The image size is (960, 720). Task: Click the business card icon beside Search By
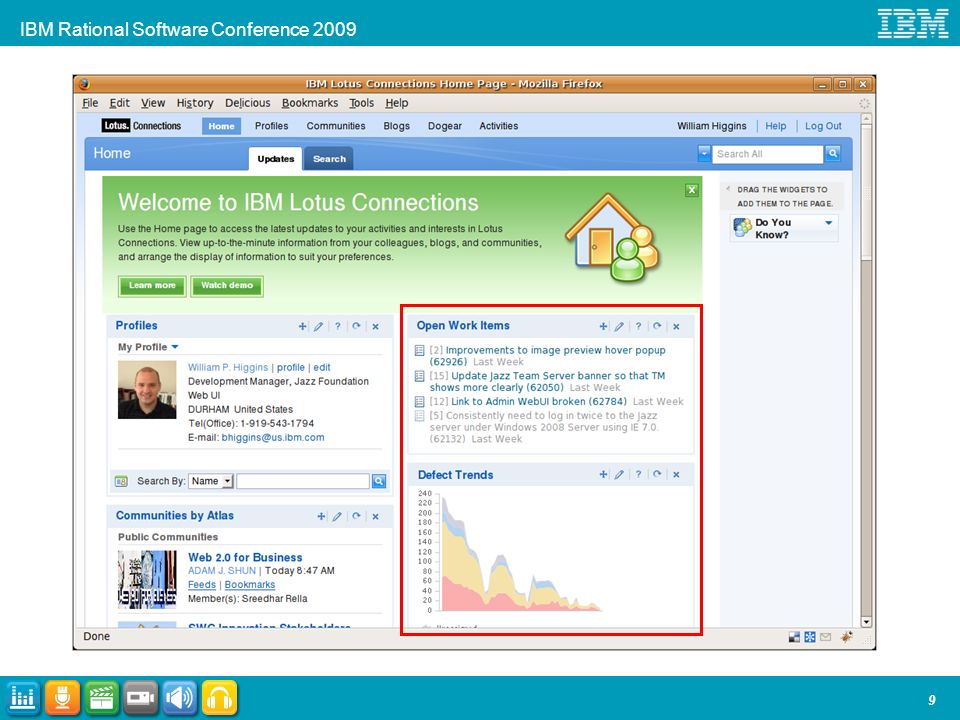click(x=121, y=481)
